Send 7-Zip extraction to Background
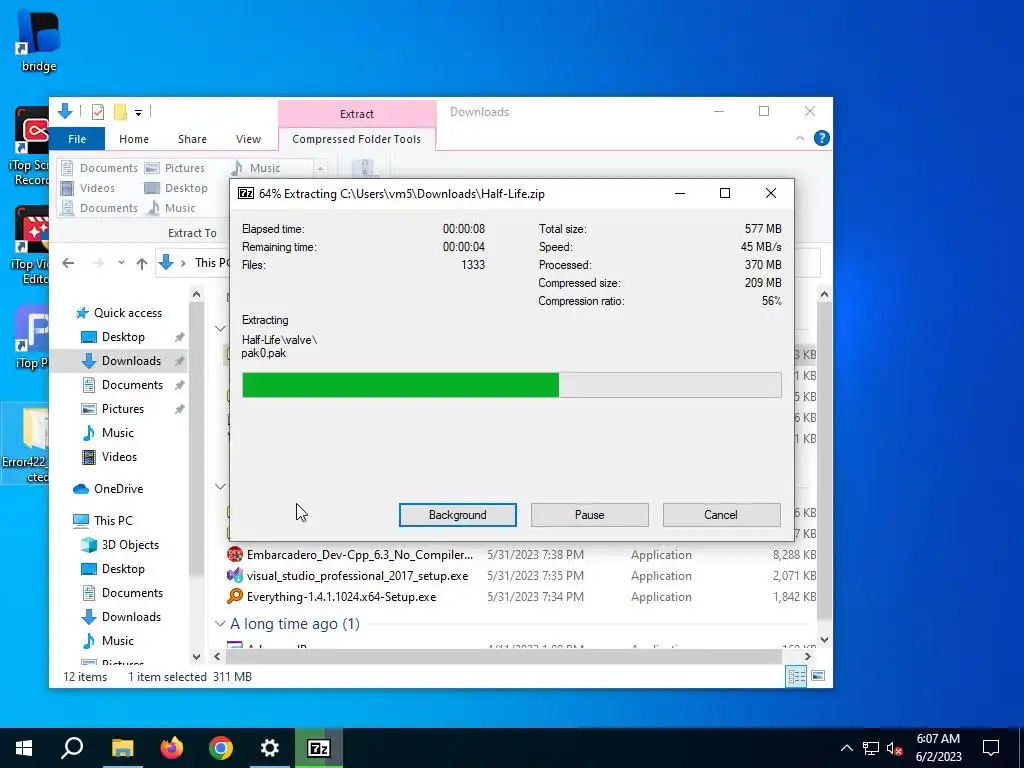The width and height of the screenshot is (1024, 768). point(457,515)
